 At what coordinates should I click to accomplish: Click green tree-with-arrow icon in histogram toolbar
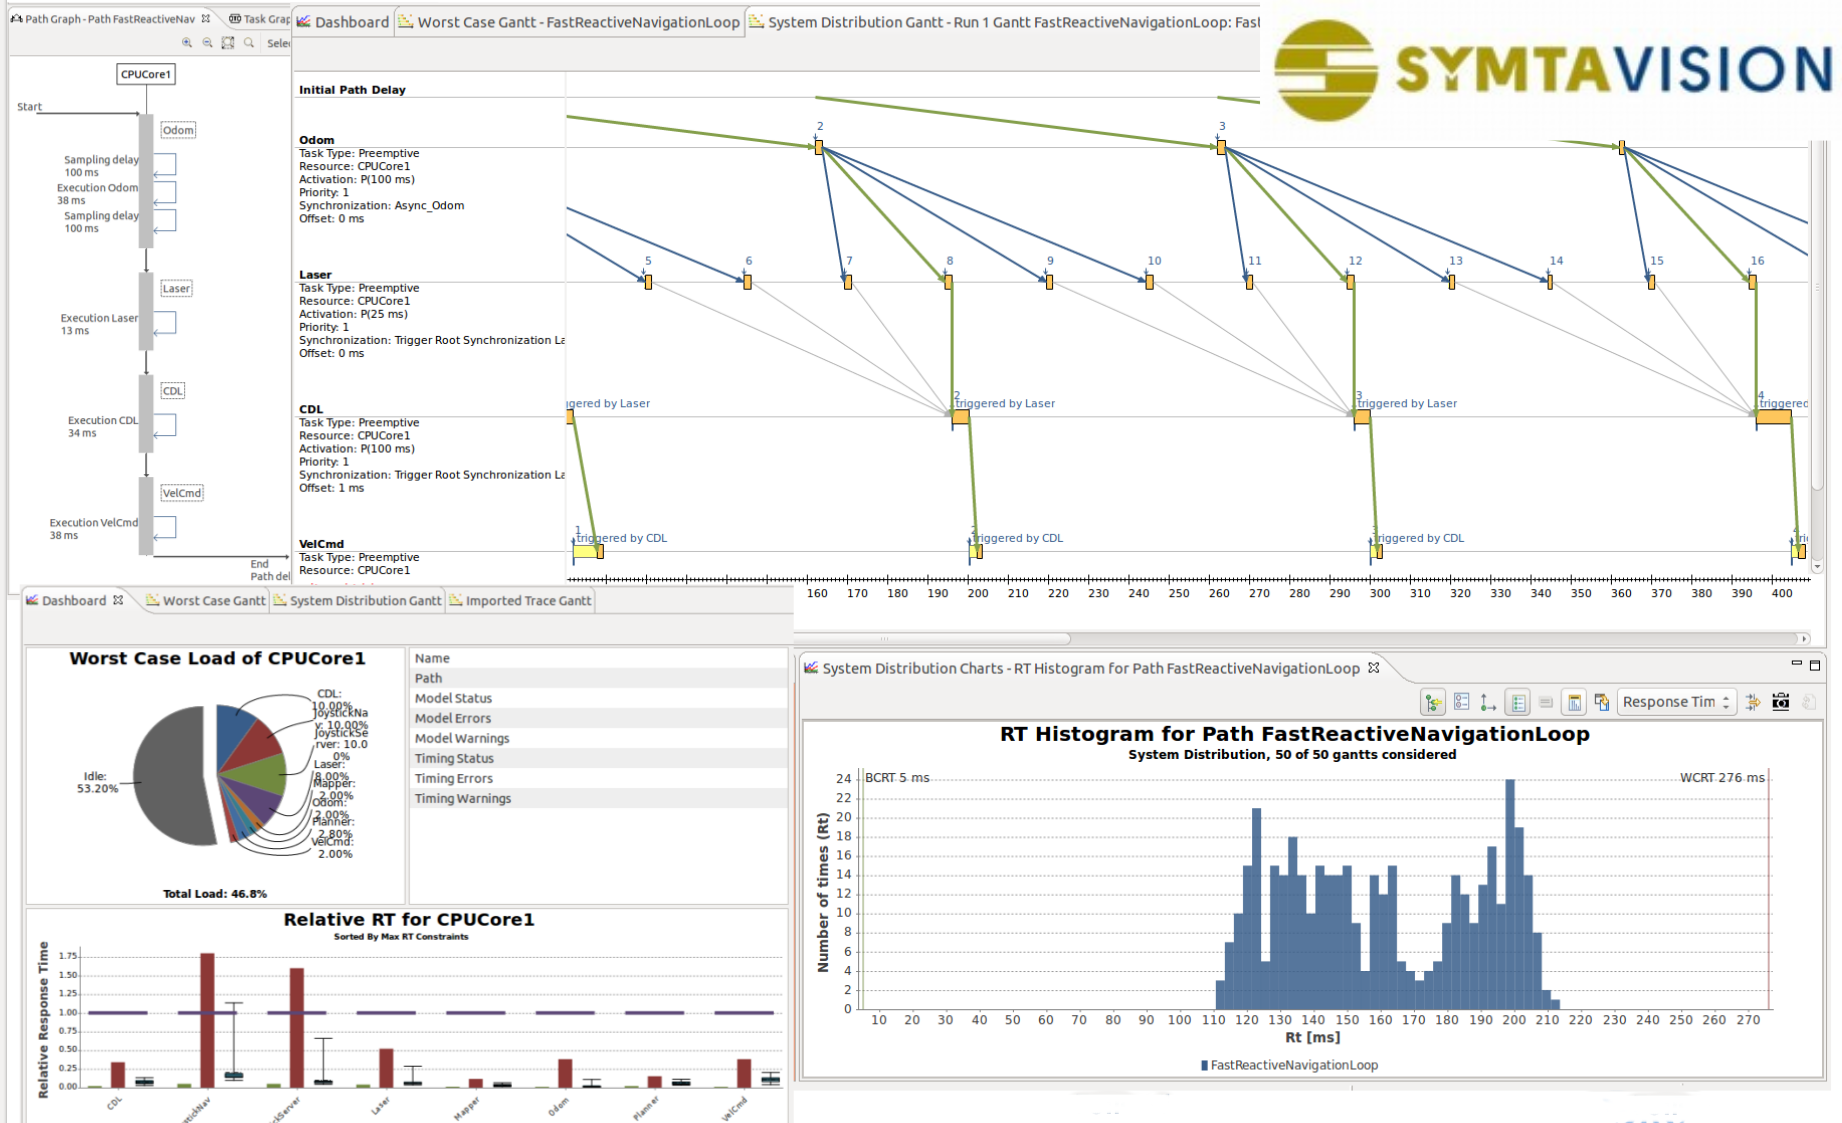pyautogui.click(x=1433, y=702)
